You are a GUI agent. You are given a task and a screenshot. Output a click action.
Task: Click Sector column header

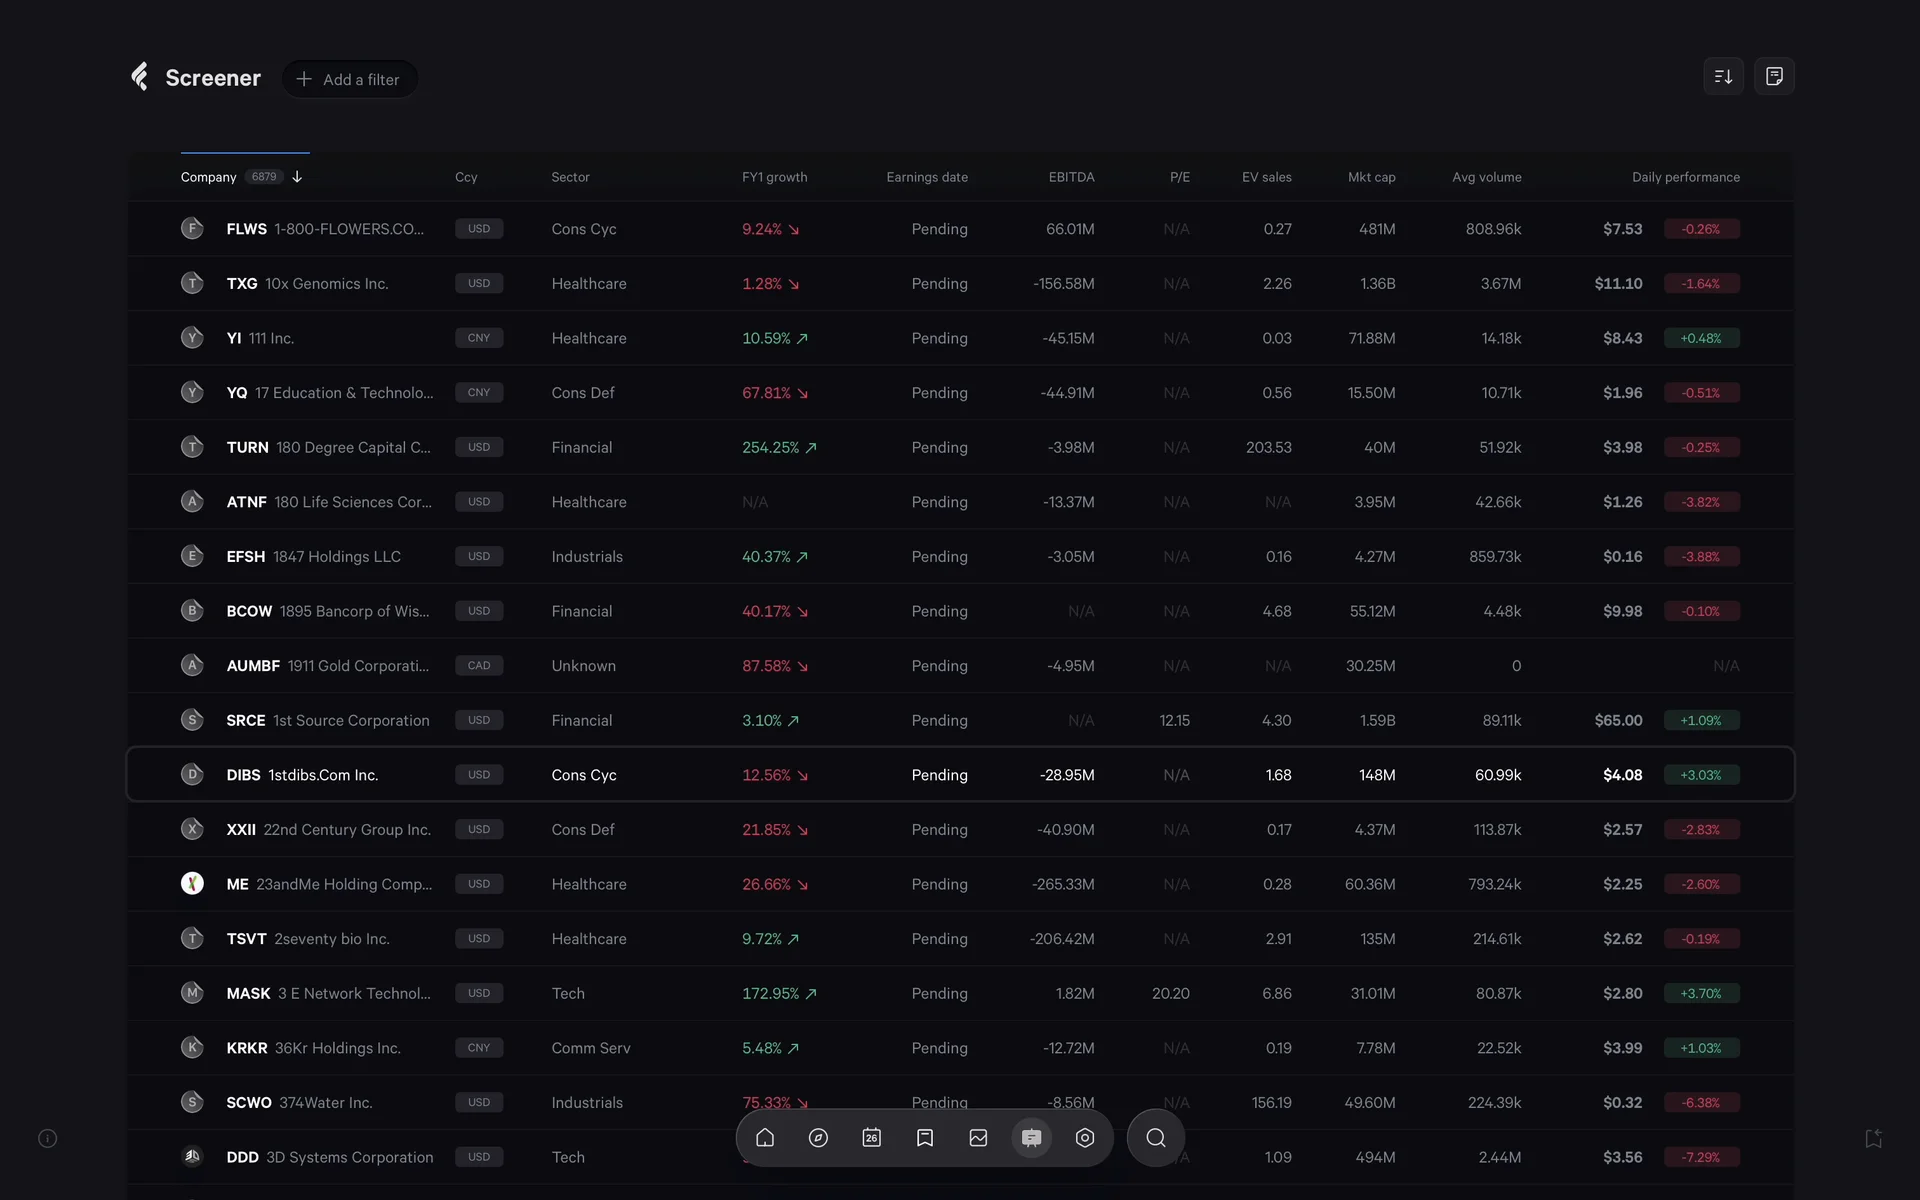coord(570,177)
